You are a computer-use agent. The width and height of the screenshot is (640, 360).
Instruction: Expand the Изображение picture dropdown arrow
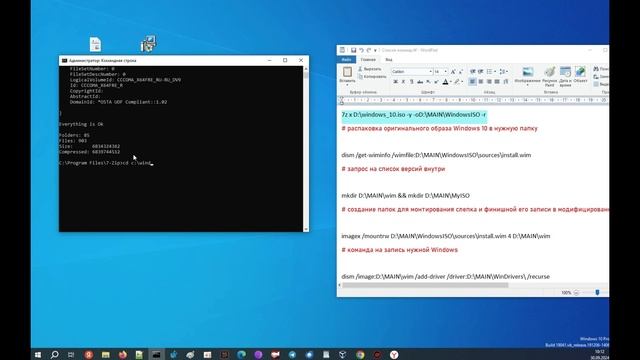point(528,85)
